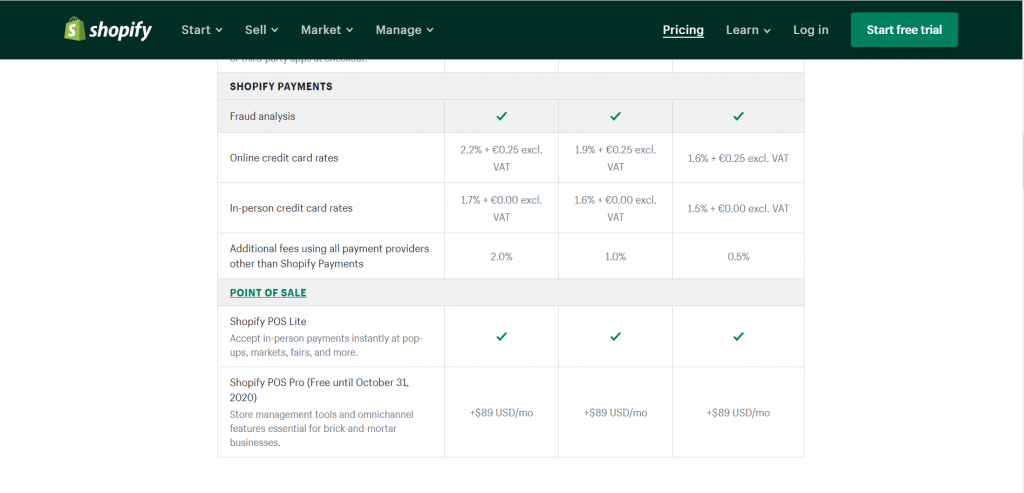Click the Start free trial button
This screenshot has height=493, width=1024.
click(x=904, y=30)
